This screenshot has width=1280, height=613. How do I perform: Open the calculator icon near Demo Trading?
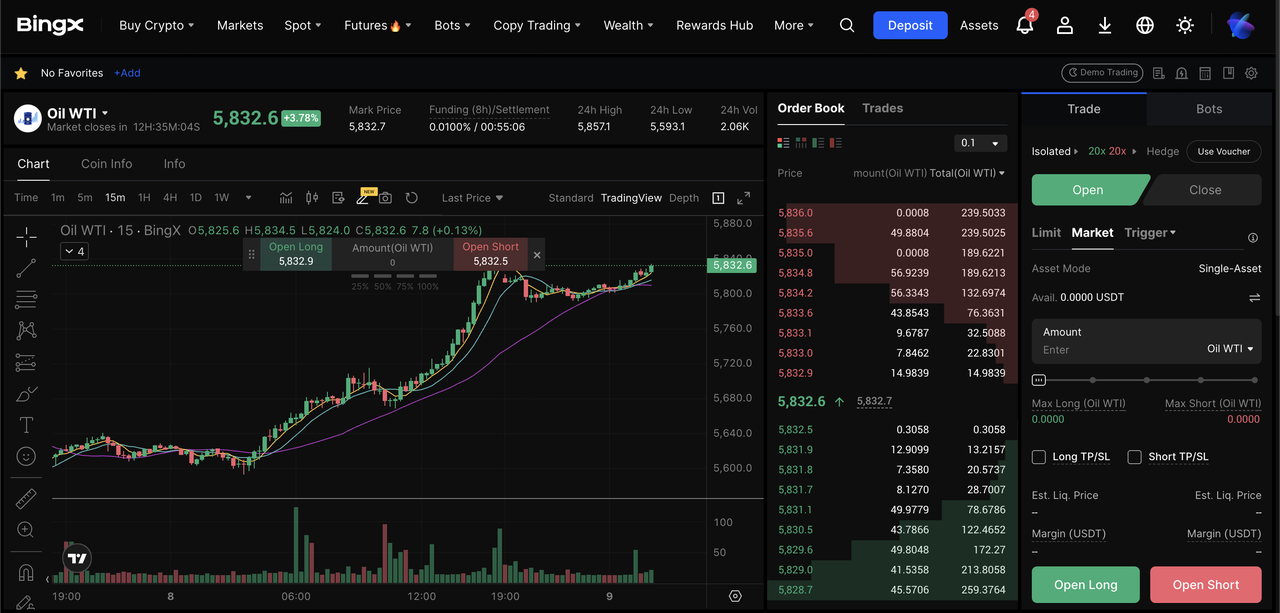click(1205, 73)
